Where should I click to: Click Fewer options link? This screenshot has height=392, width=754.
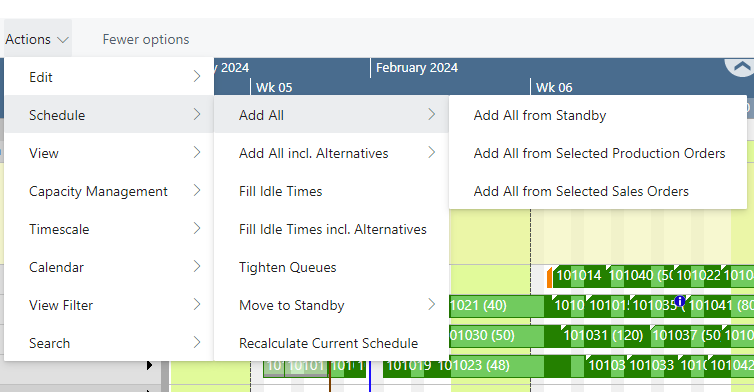tap(146, 39)
